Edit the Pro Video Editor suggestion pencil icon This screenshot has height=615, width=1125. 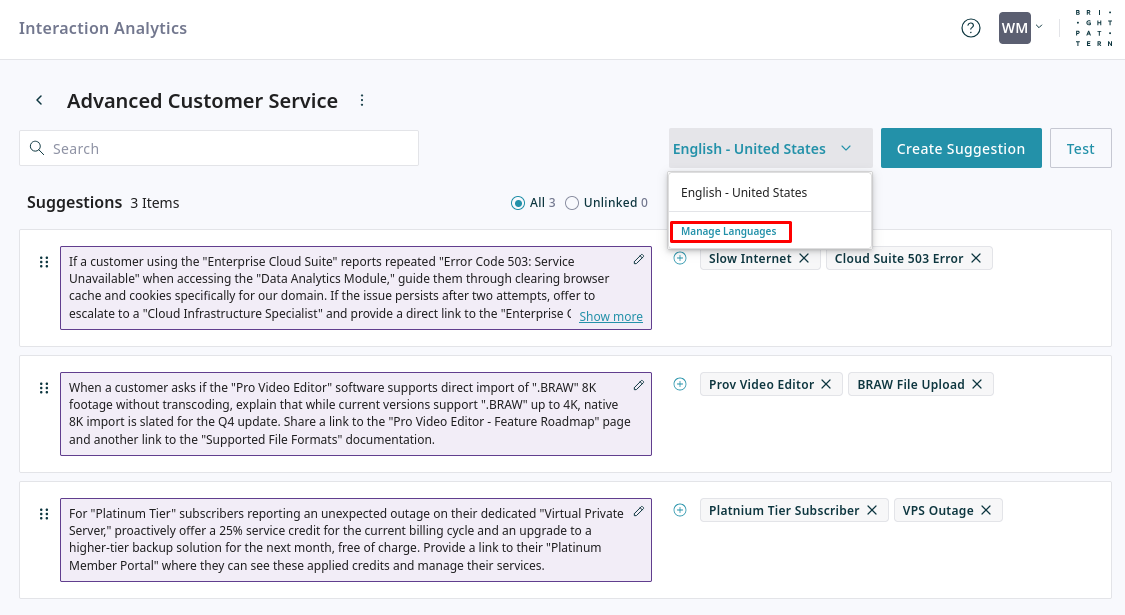coord(639,385)
